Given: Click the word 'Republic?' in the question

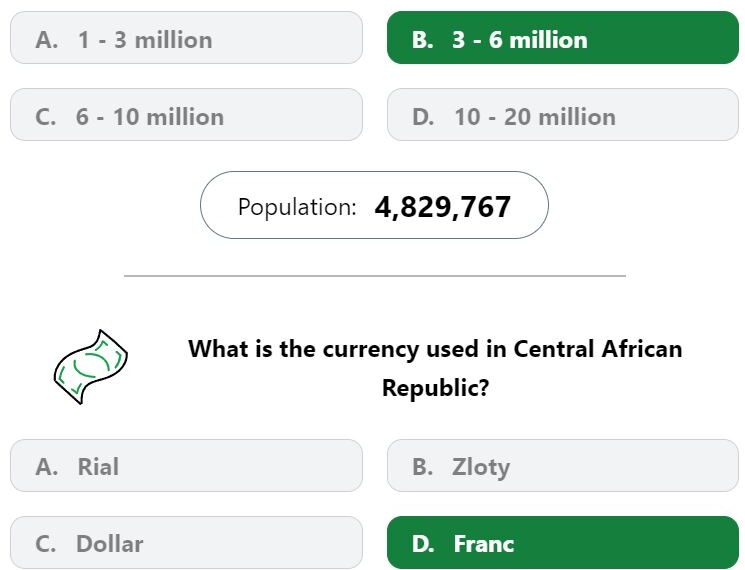Looking at the screenshot, I should [436, 388].
